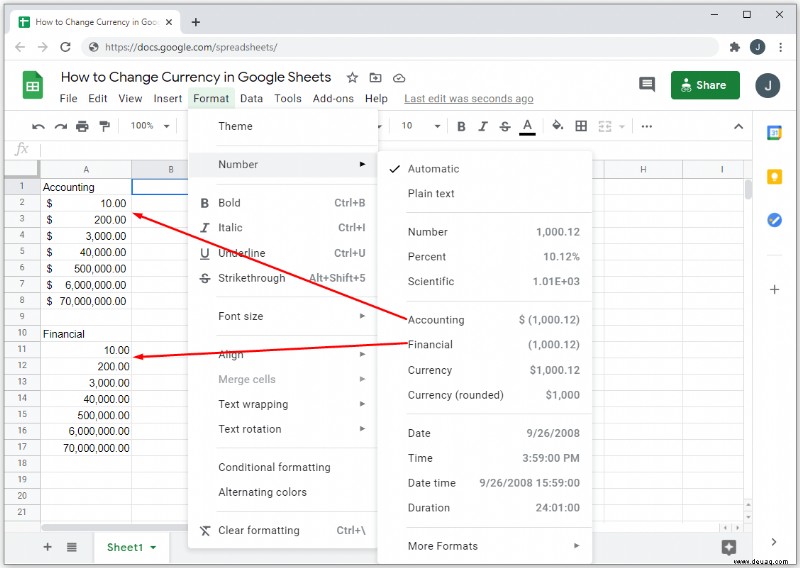The width and height of the screenshot is (800, 568).
Task: Expand the Text rotation submenu
Action: (x=283, y=429)
